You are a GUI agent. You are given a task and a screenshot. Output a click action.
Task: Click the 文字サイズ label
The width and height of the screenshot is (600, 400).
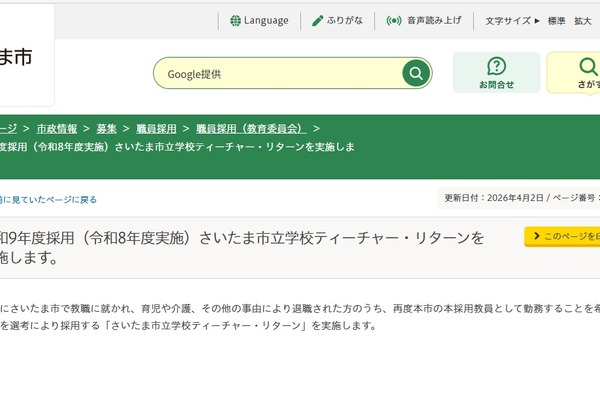508,21
